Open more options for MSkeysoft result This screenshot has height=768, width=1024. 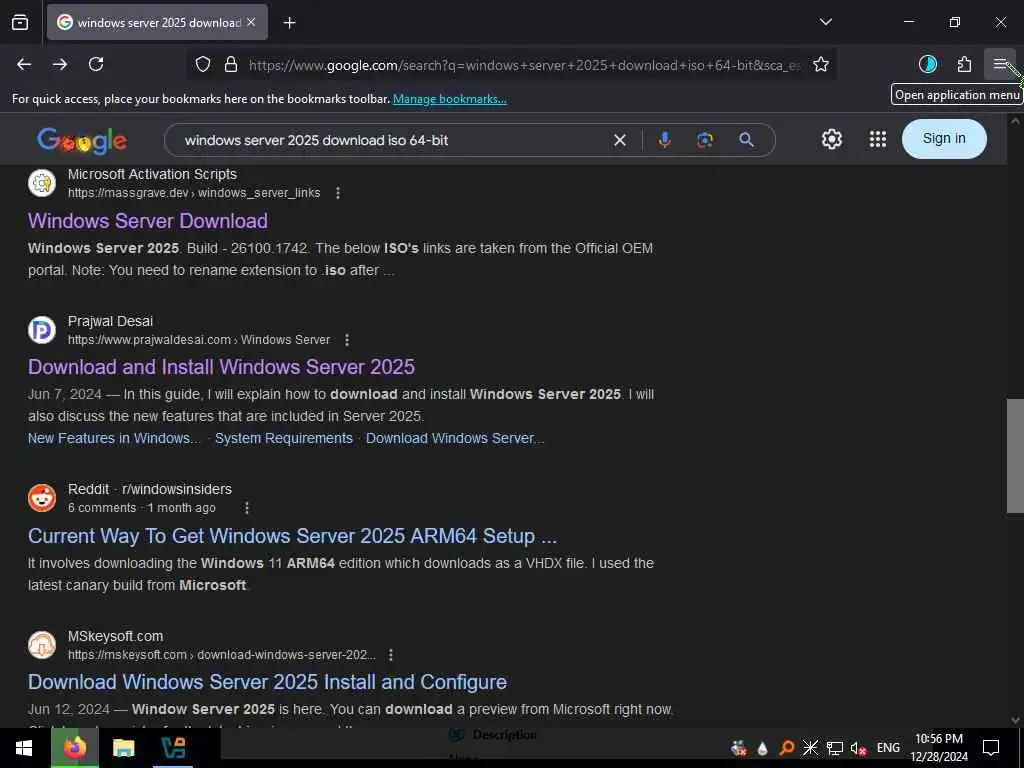coord(391,655)
